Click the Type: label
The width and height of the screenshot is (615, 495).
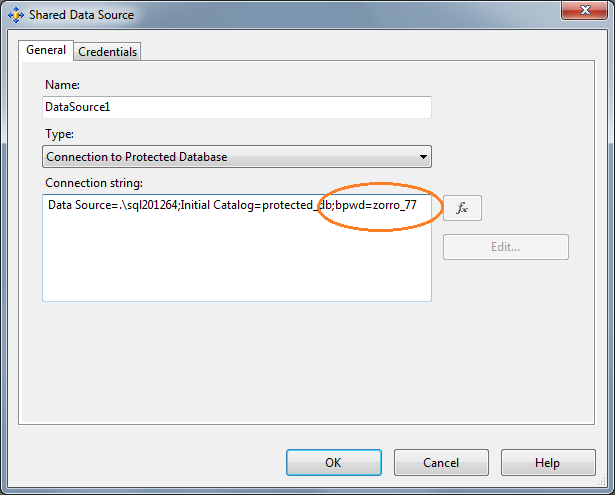pos(59,133)
